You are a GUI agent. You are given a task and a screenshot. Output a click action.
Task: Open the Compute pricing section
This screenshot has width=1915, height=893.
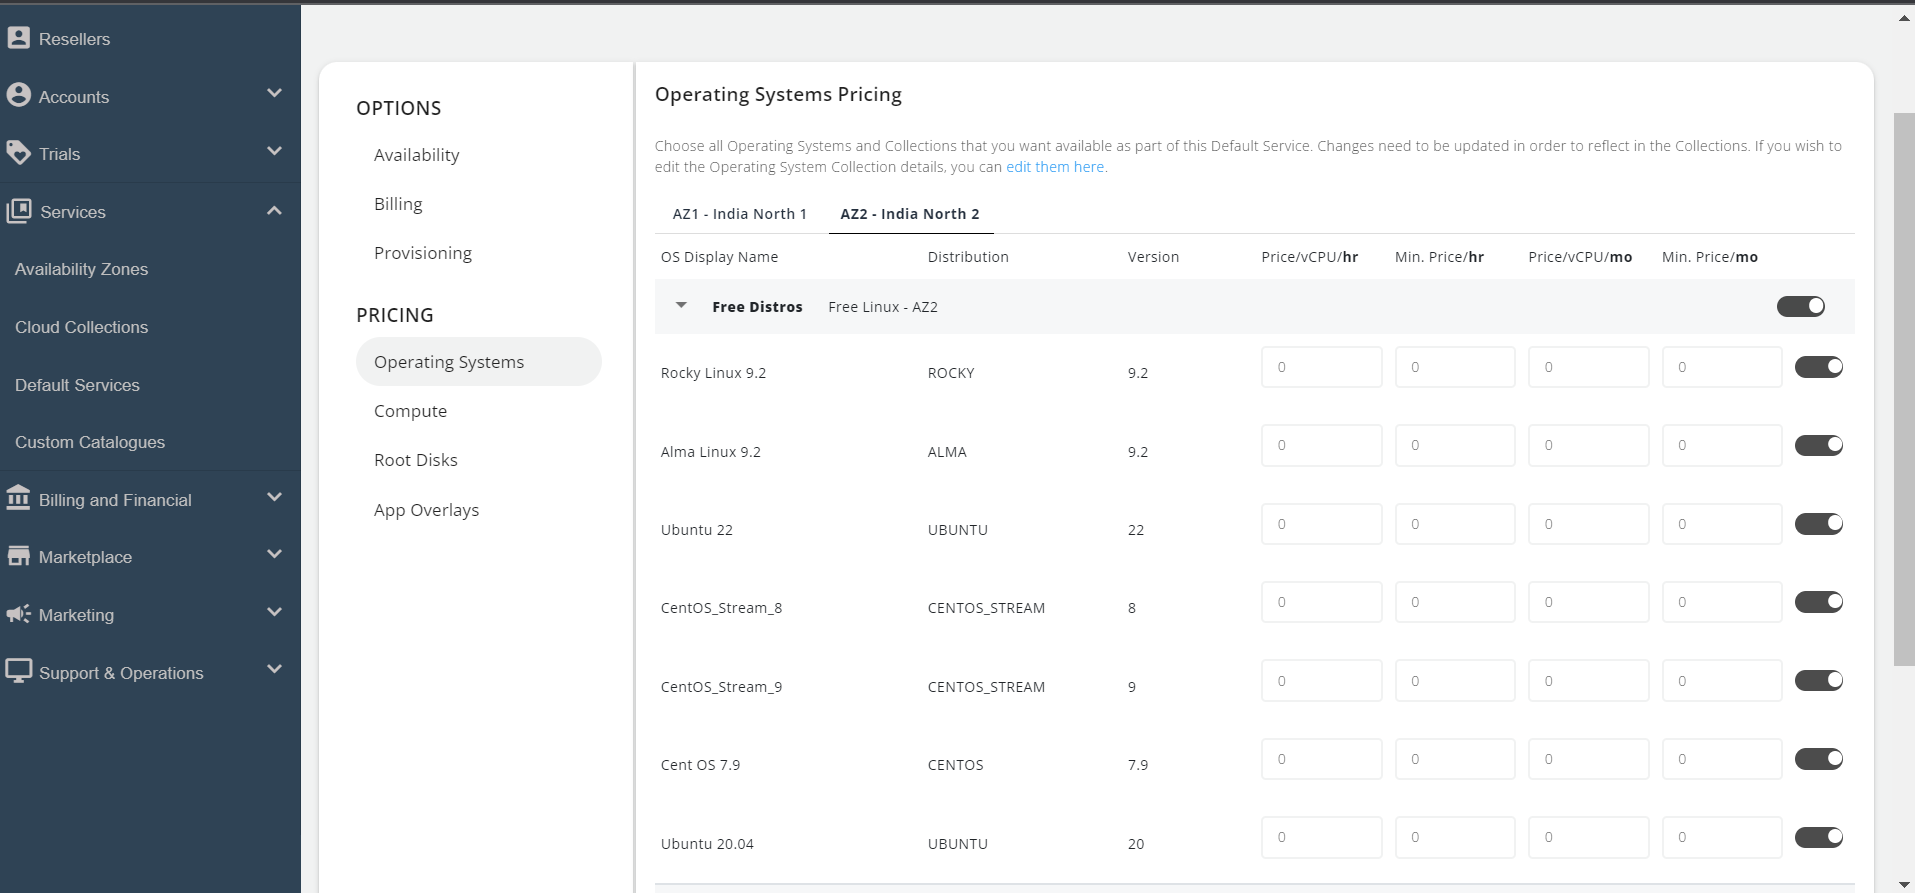coord(410,411)
